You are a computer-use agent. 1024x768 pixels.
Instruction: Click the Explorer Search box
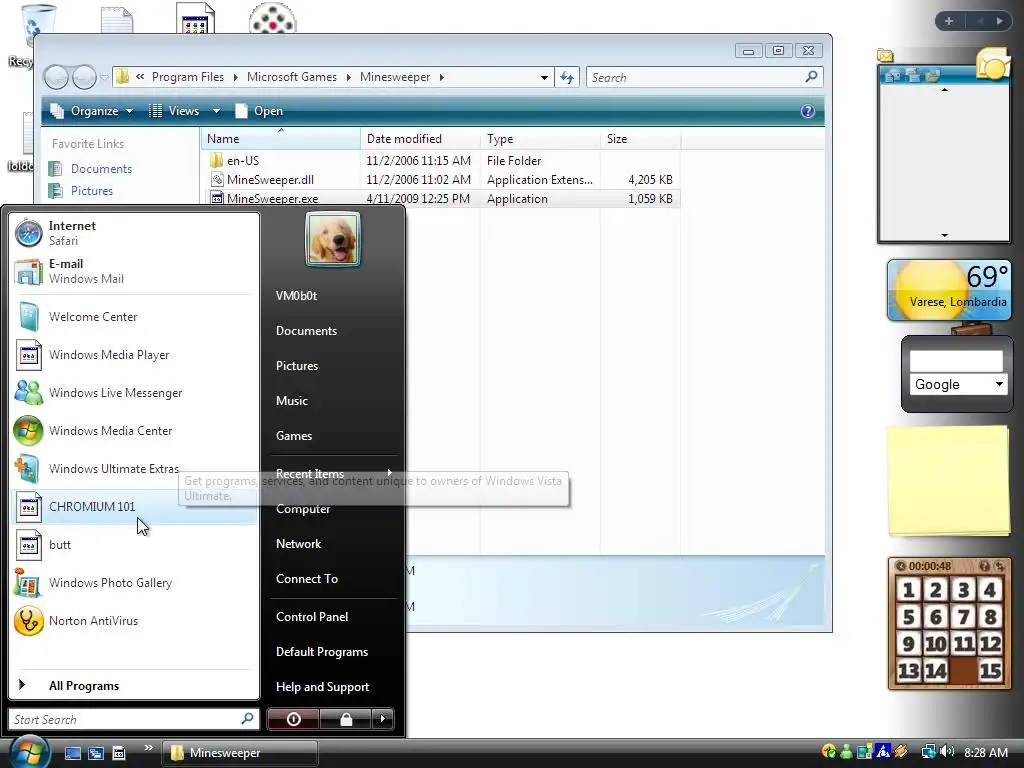click(704, 77)
